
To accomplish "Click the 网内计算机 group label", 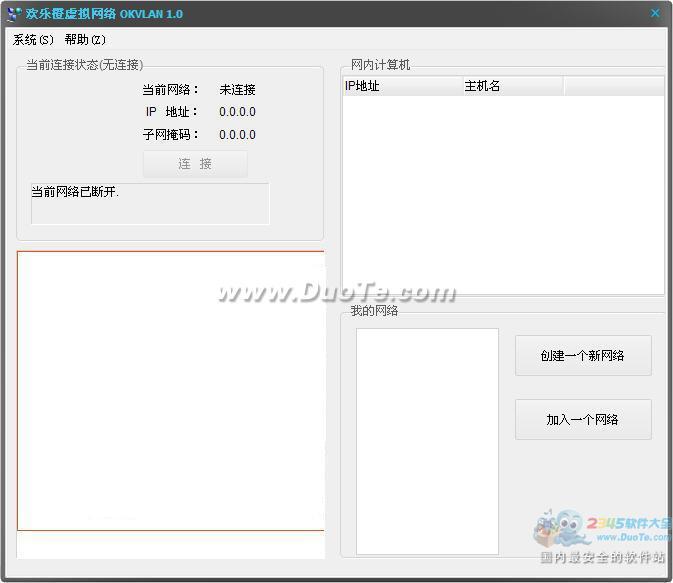I will (380, 65).
